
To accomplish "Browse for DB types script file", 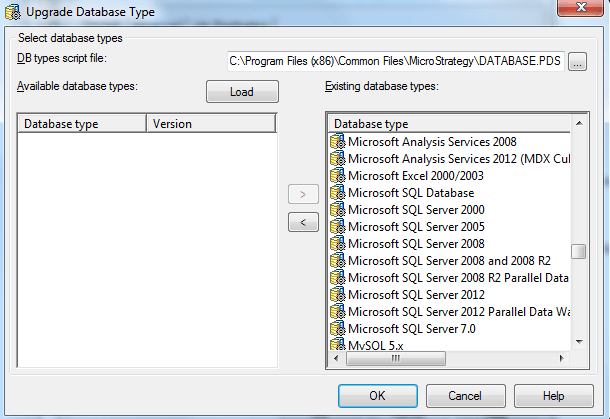I will coord(578,63).
